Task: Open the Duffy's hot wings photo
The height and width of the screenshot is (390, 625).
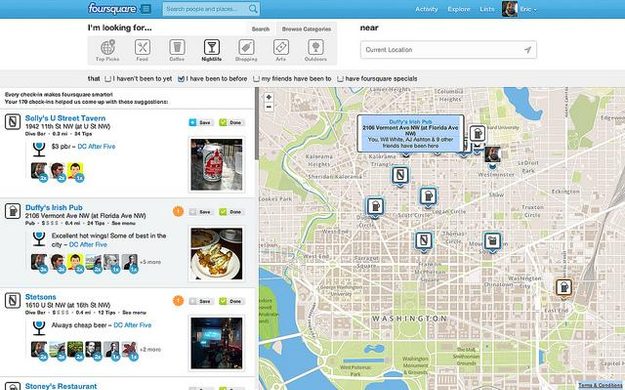Action: (x=216, y=254)
